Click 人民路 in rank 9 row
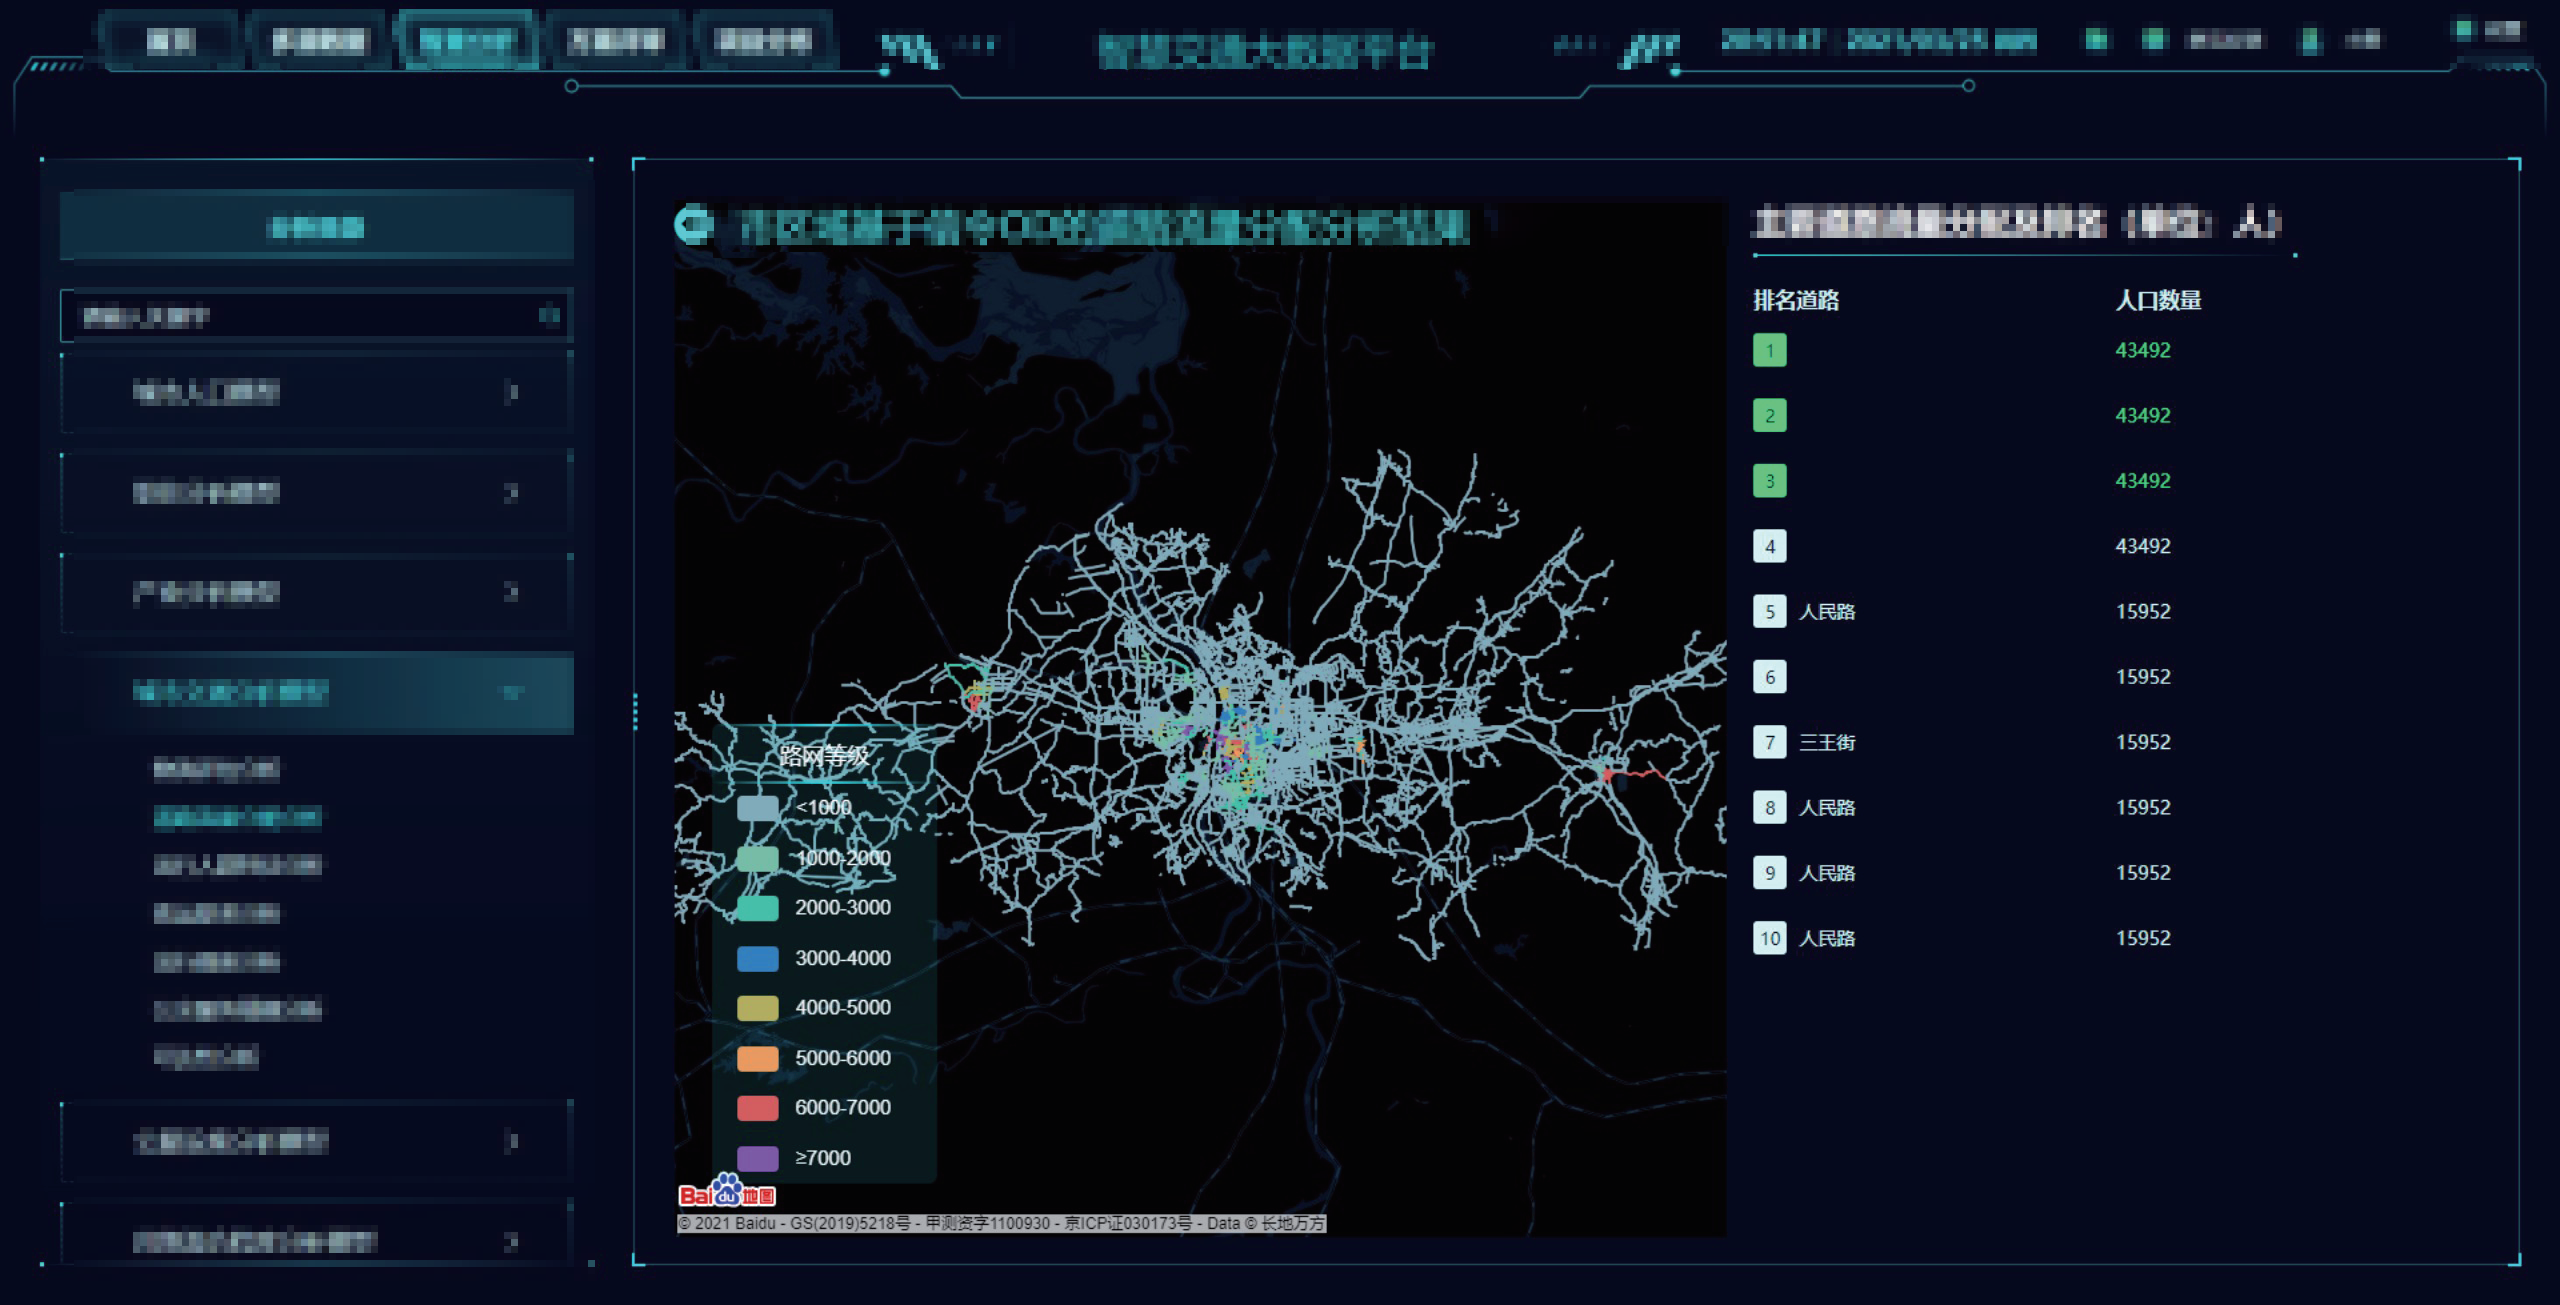2560x1305 pixels. coord(1827,873)
